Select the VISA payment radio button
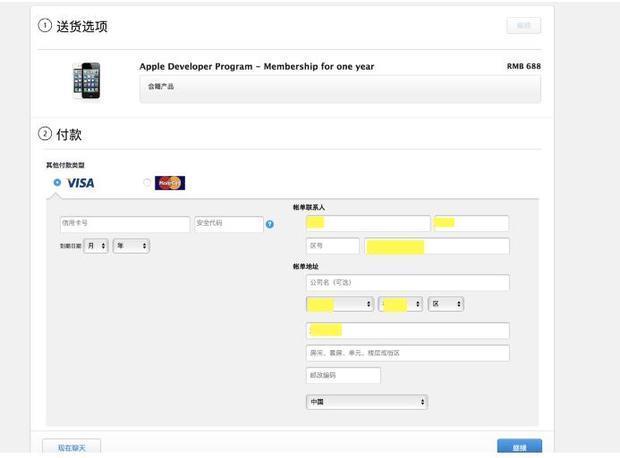Screen dimensions: 620x458 pyautogui.click(x=57, y=183)
